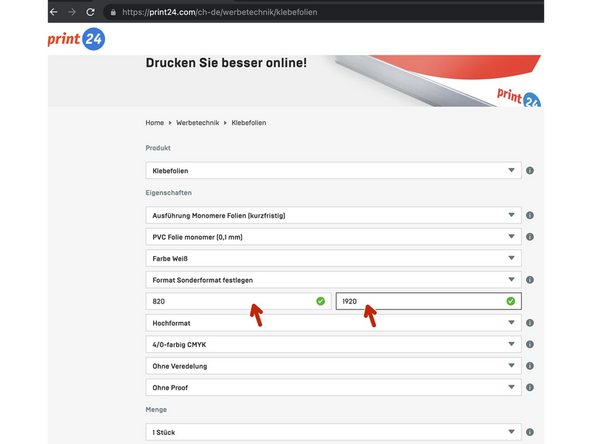This screenshot has height=444, width=592.
Task: Show info for the 1 Stück quantity
Action: coord(530,432)
